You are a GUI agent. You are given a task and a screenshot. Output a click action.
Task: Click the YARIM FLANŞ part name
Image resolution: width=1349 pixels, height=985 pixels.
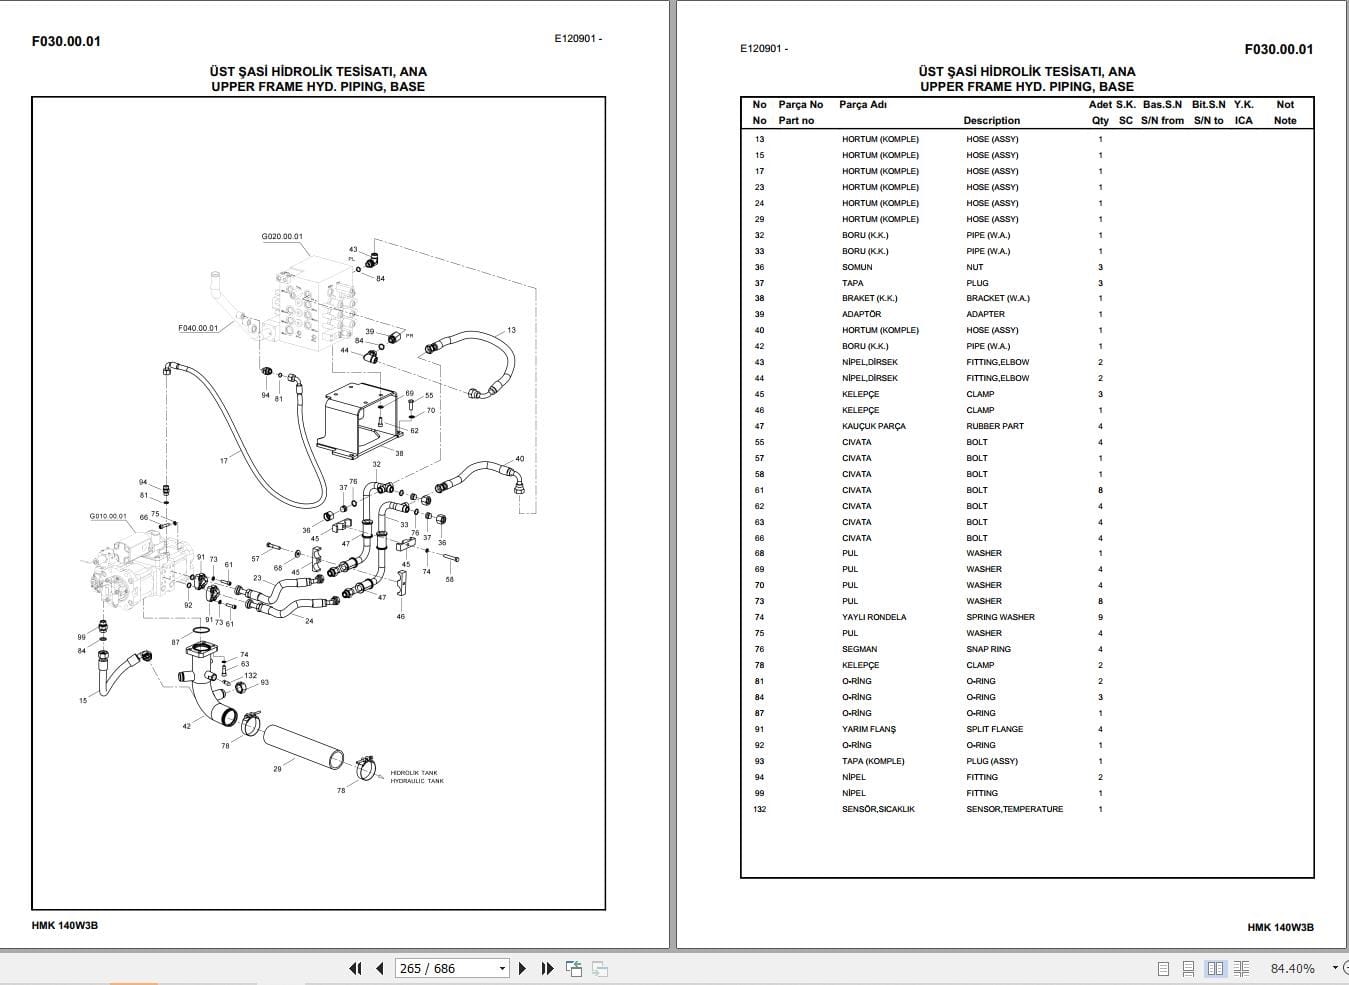869,729
